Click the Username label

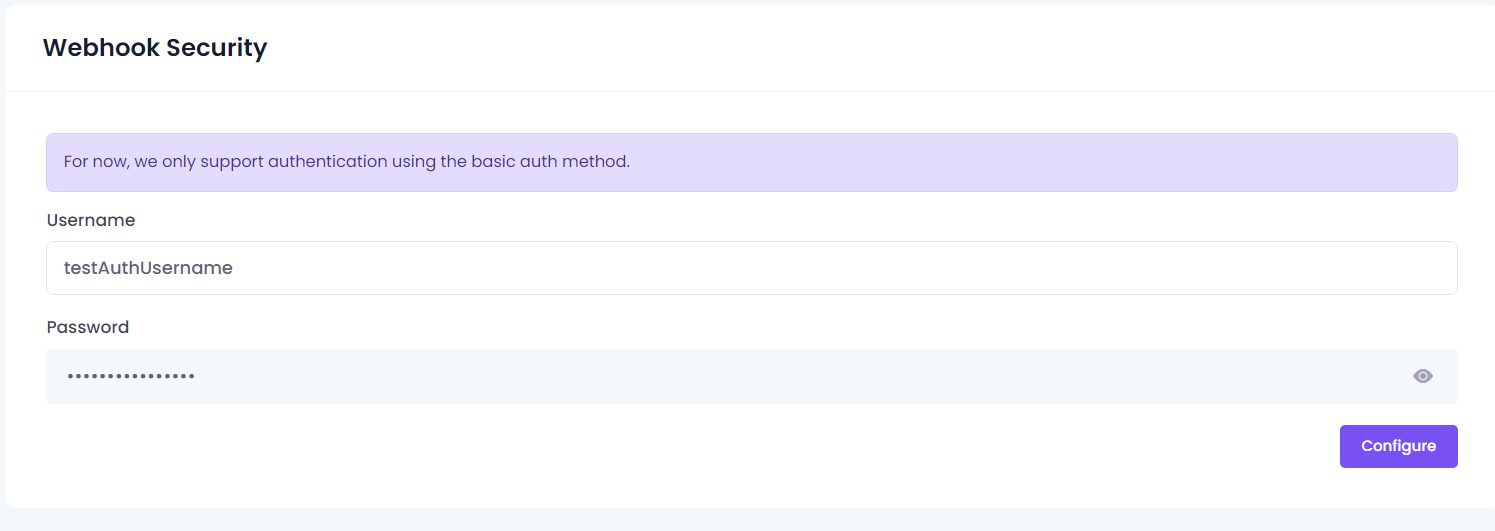91,220
